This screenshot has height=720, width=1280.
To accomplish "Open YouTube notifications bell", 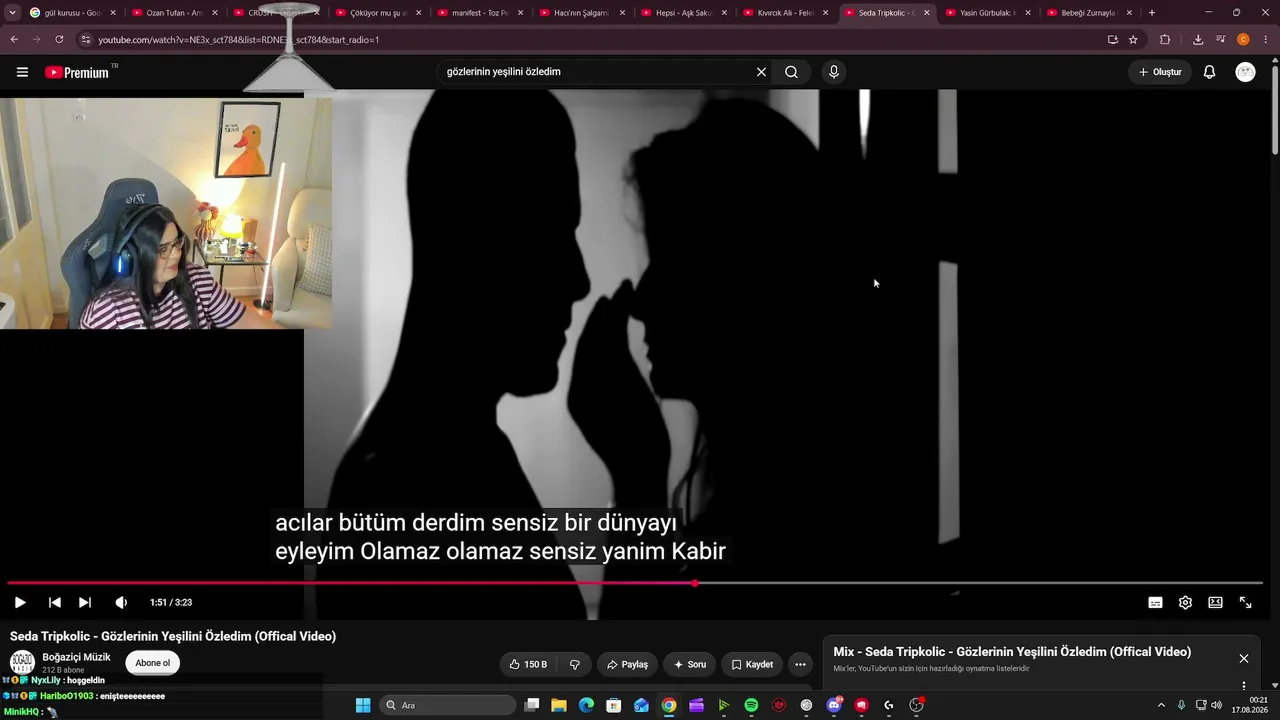I will 1209,72.
